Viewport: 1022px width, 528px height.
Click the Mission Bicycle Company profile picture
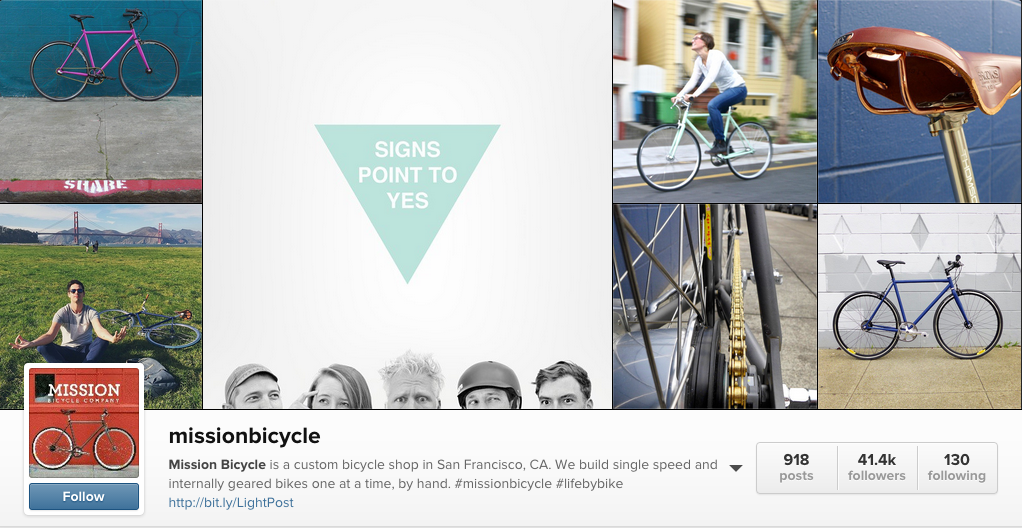click(x=84, y=422)
